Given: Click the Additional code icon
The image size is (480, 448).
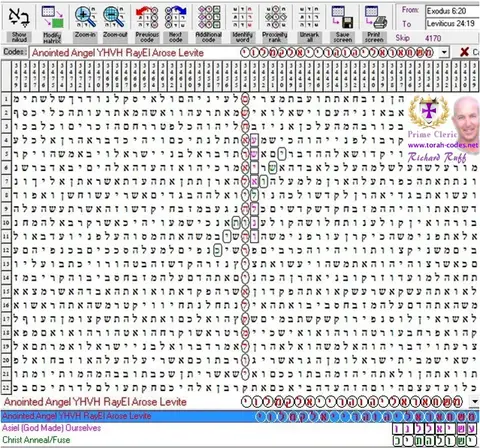Looking at the screenshot, I should point(209,17).
